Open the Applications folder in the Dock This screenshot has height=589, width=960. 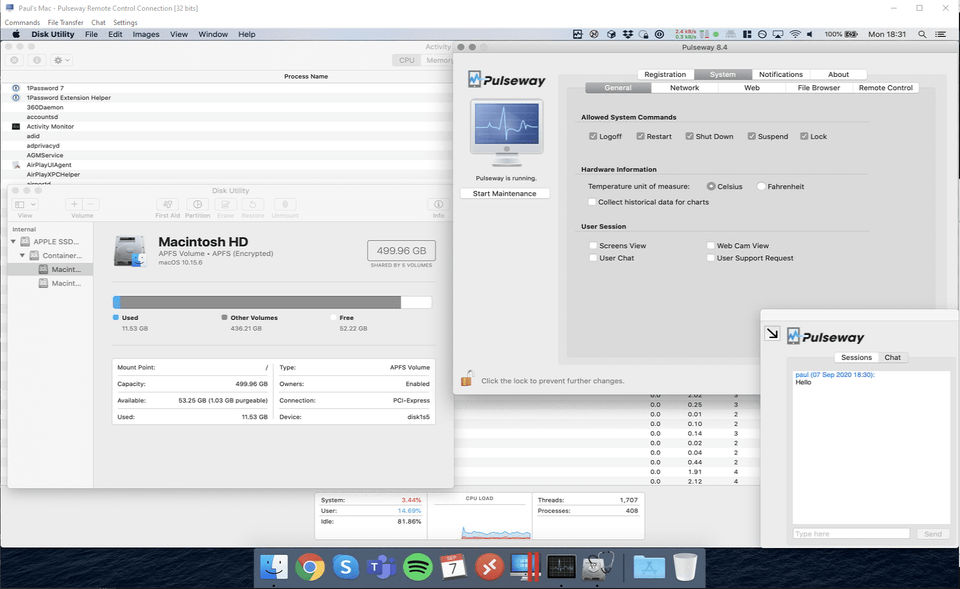tap(648, 567)
